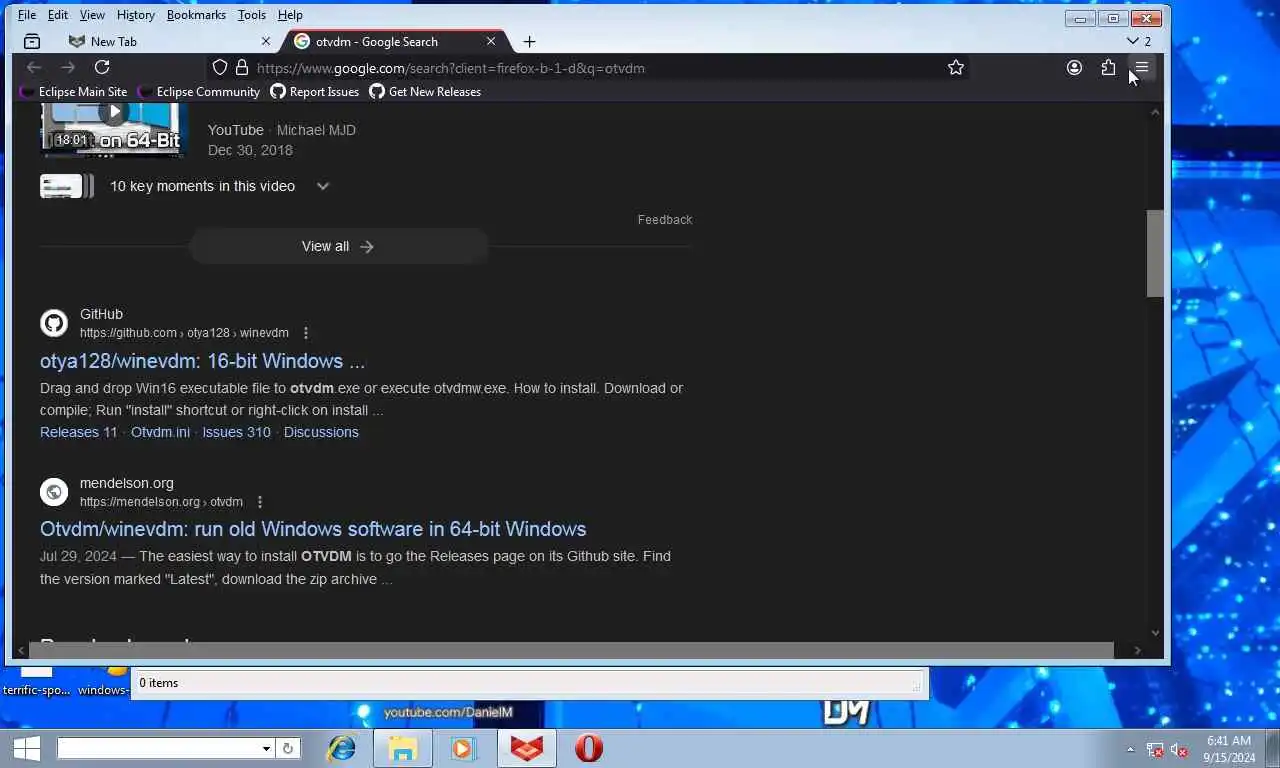Select the otvdm - Google Search tab
This screenshot has height=768, width=1280.
[x=395, y=41]
